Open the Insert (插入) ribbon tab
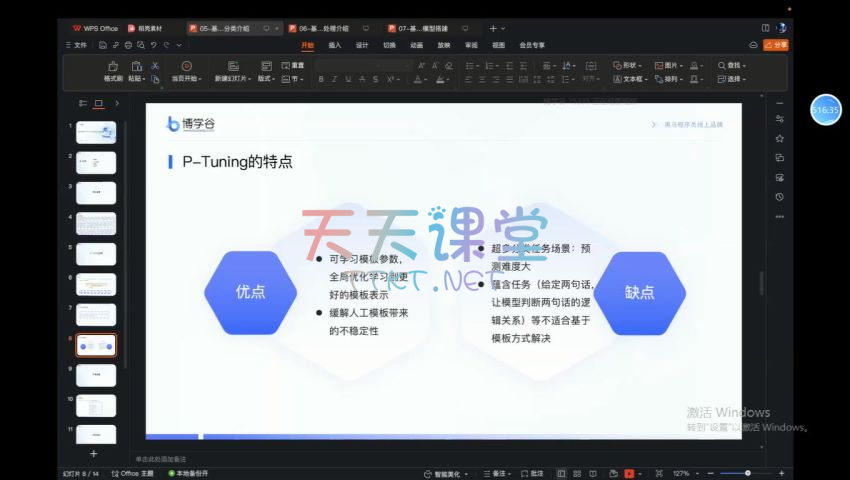 point(335,45)
